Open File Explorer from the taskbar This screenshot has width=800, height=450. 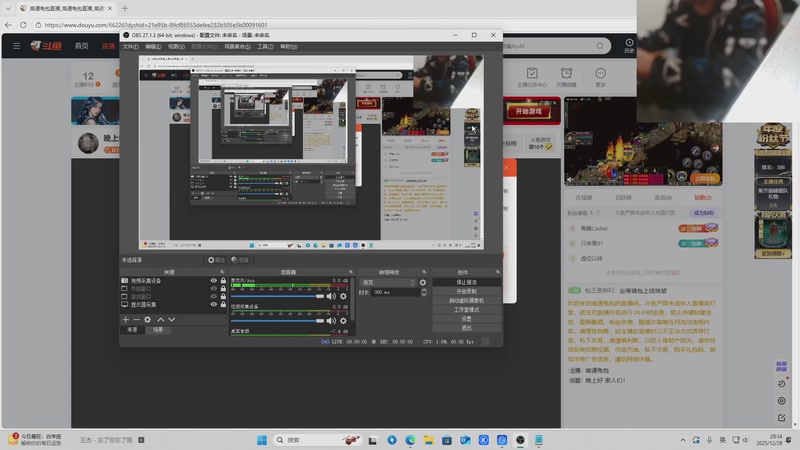[x=429, y=440]
